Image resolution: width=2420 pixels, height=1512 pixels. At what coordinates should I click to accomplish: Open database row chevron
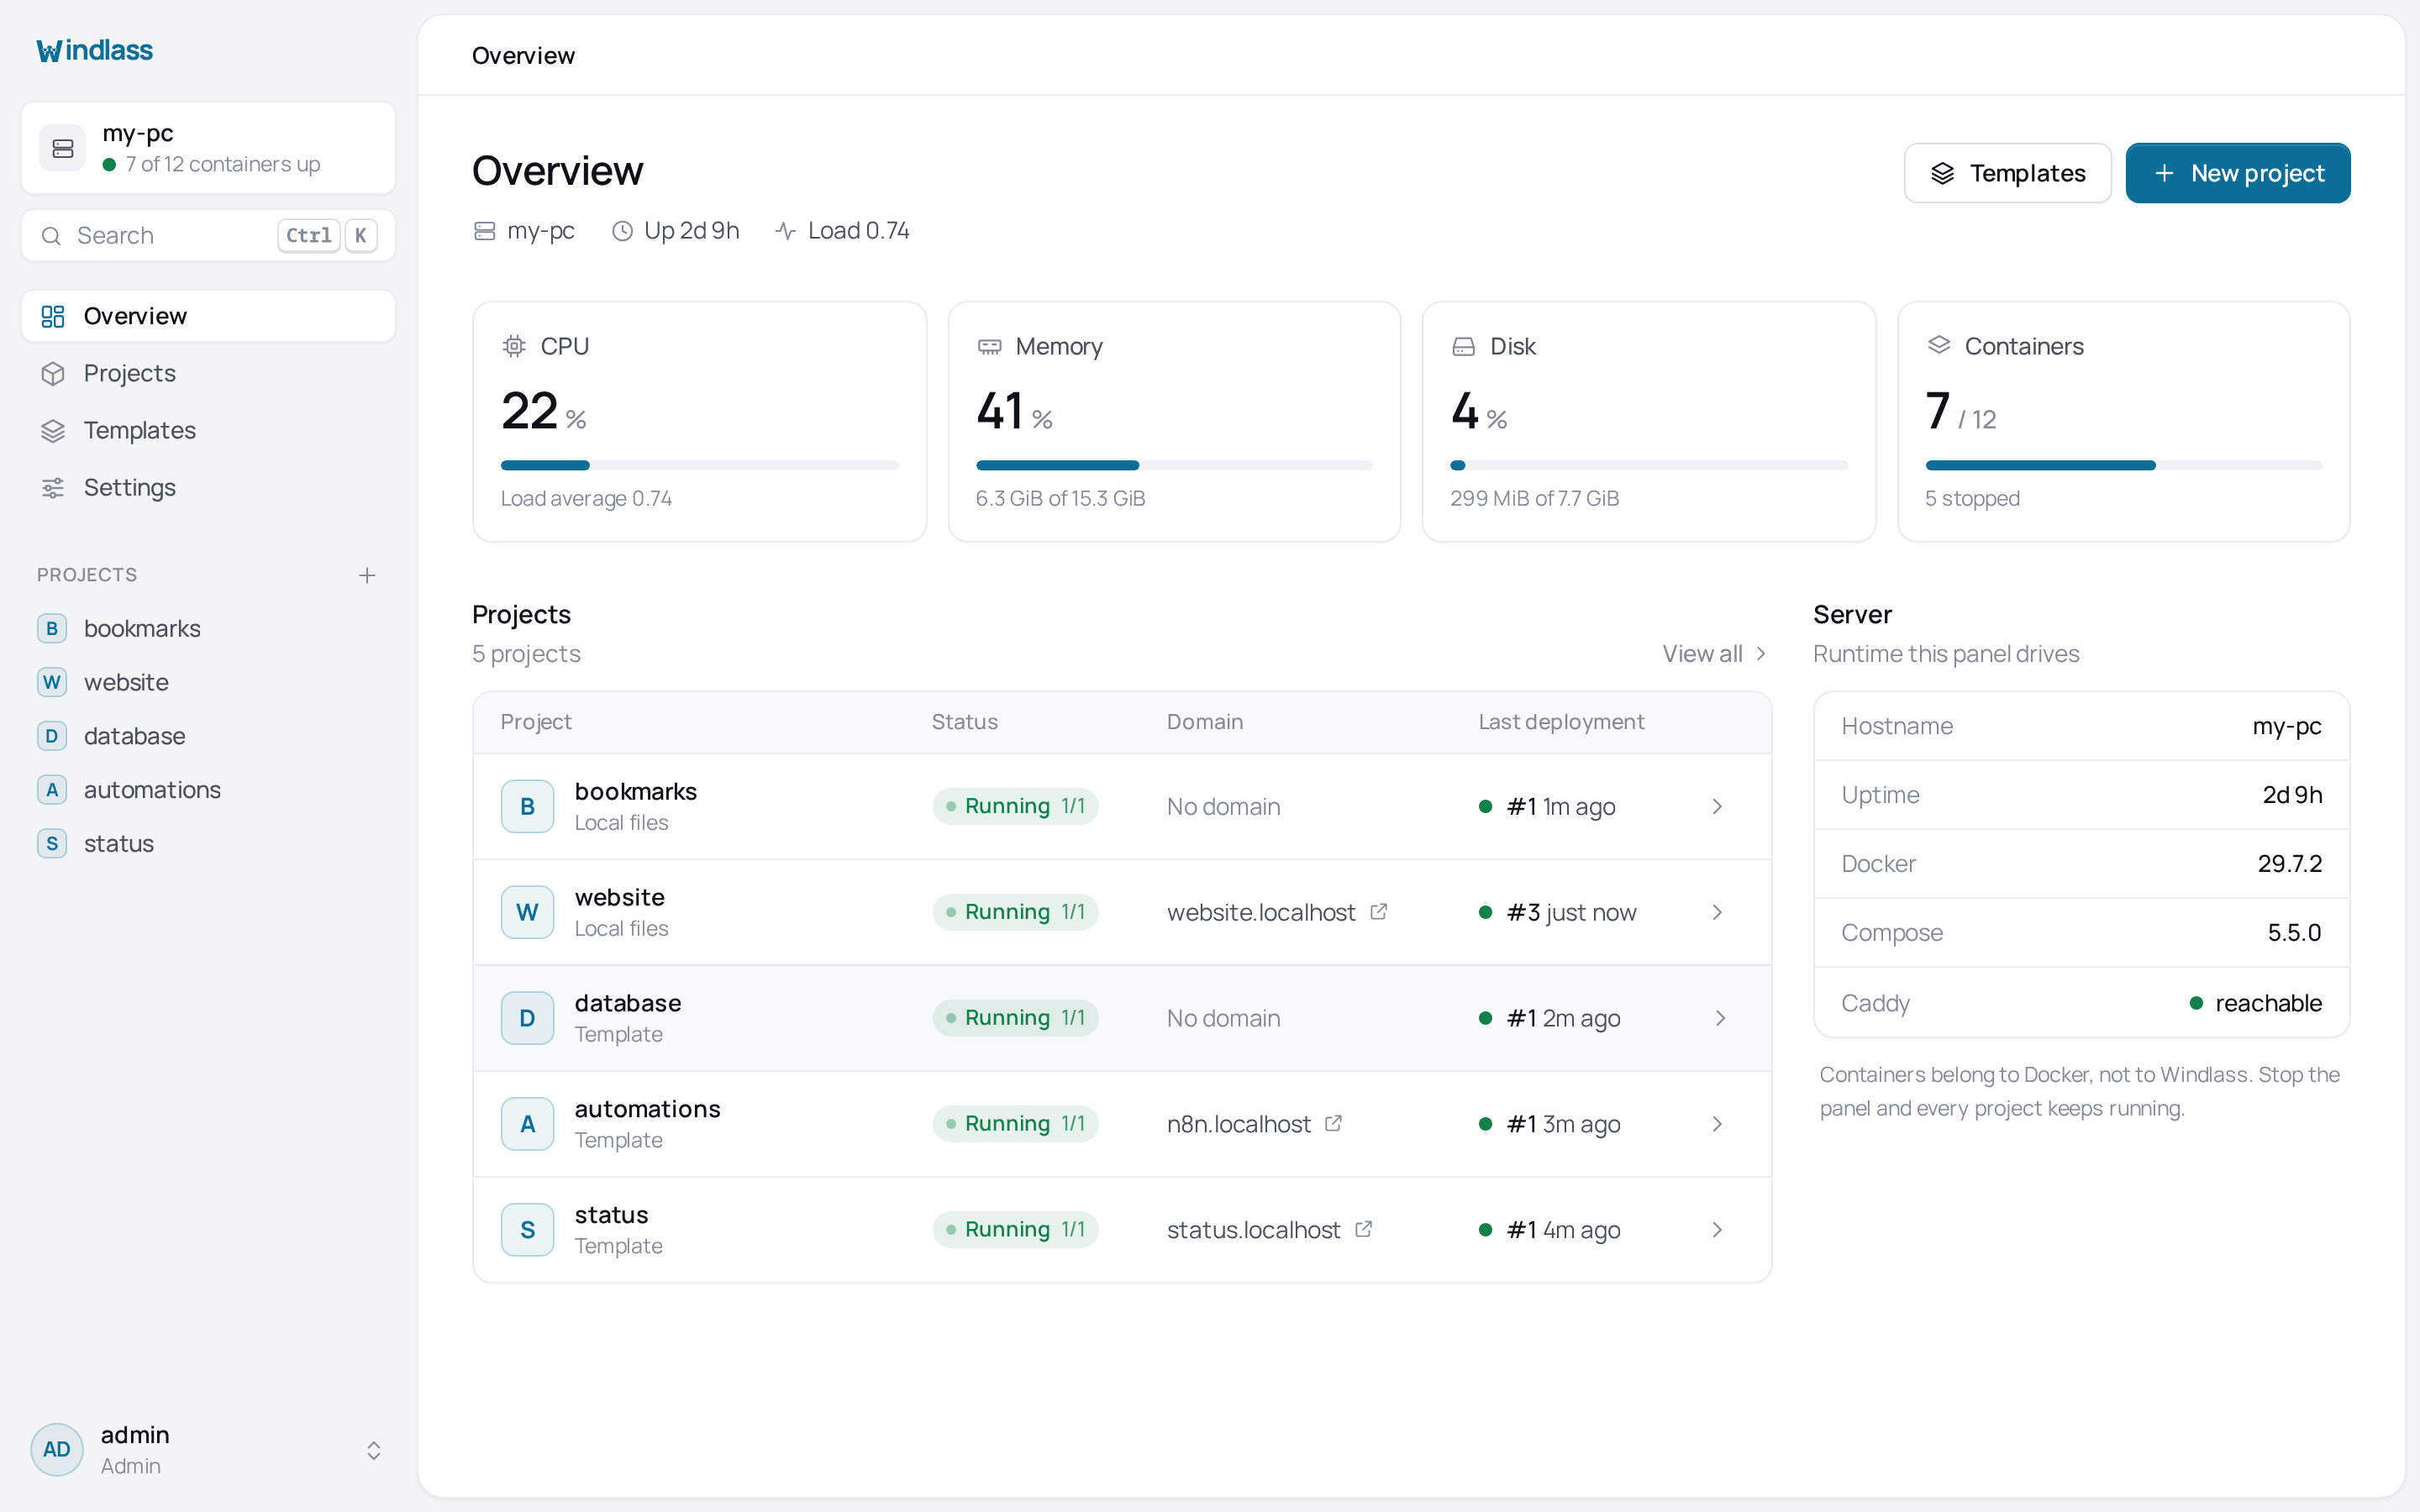pos(1720,1018)
